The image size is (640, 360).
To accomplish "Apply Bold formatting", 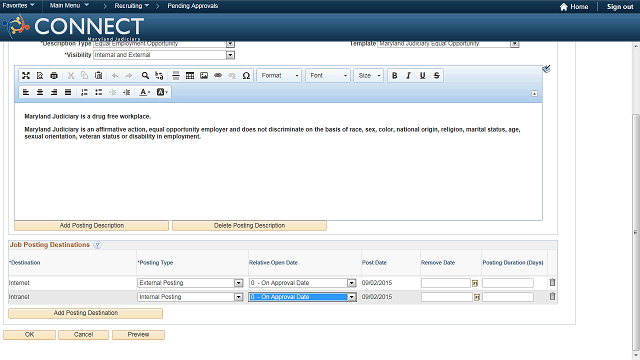I will pos(395,76).
